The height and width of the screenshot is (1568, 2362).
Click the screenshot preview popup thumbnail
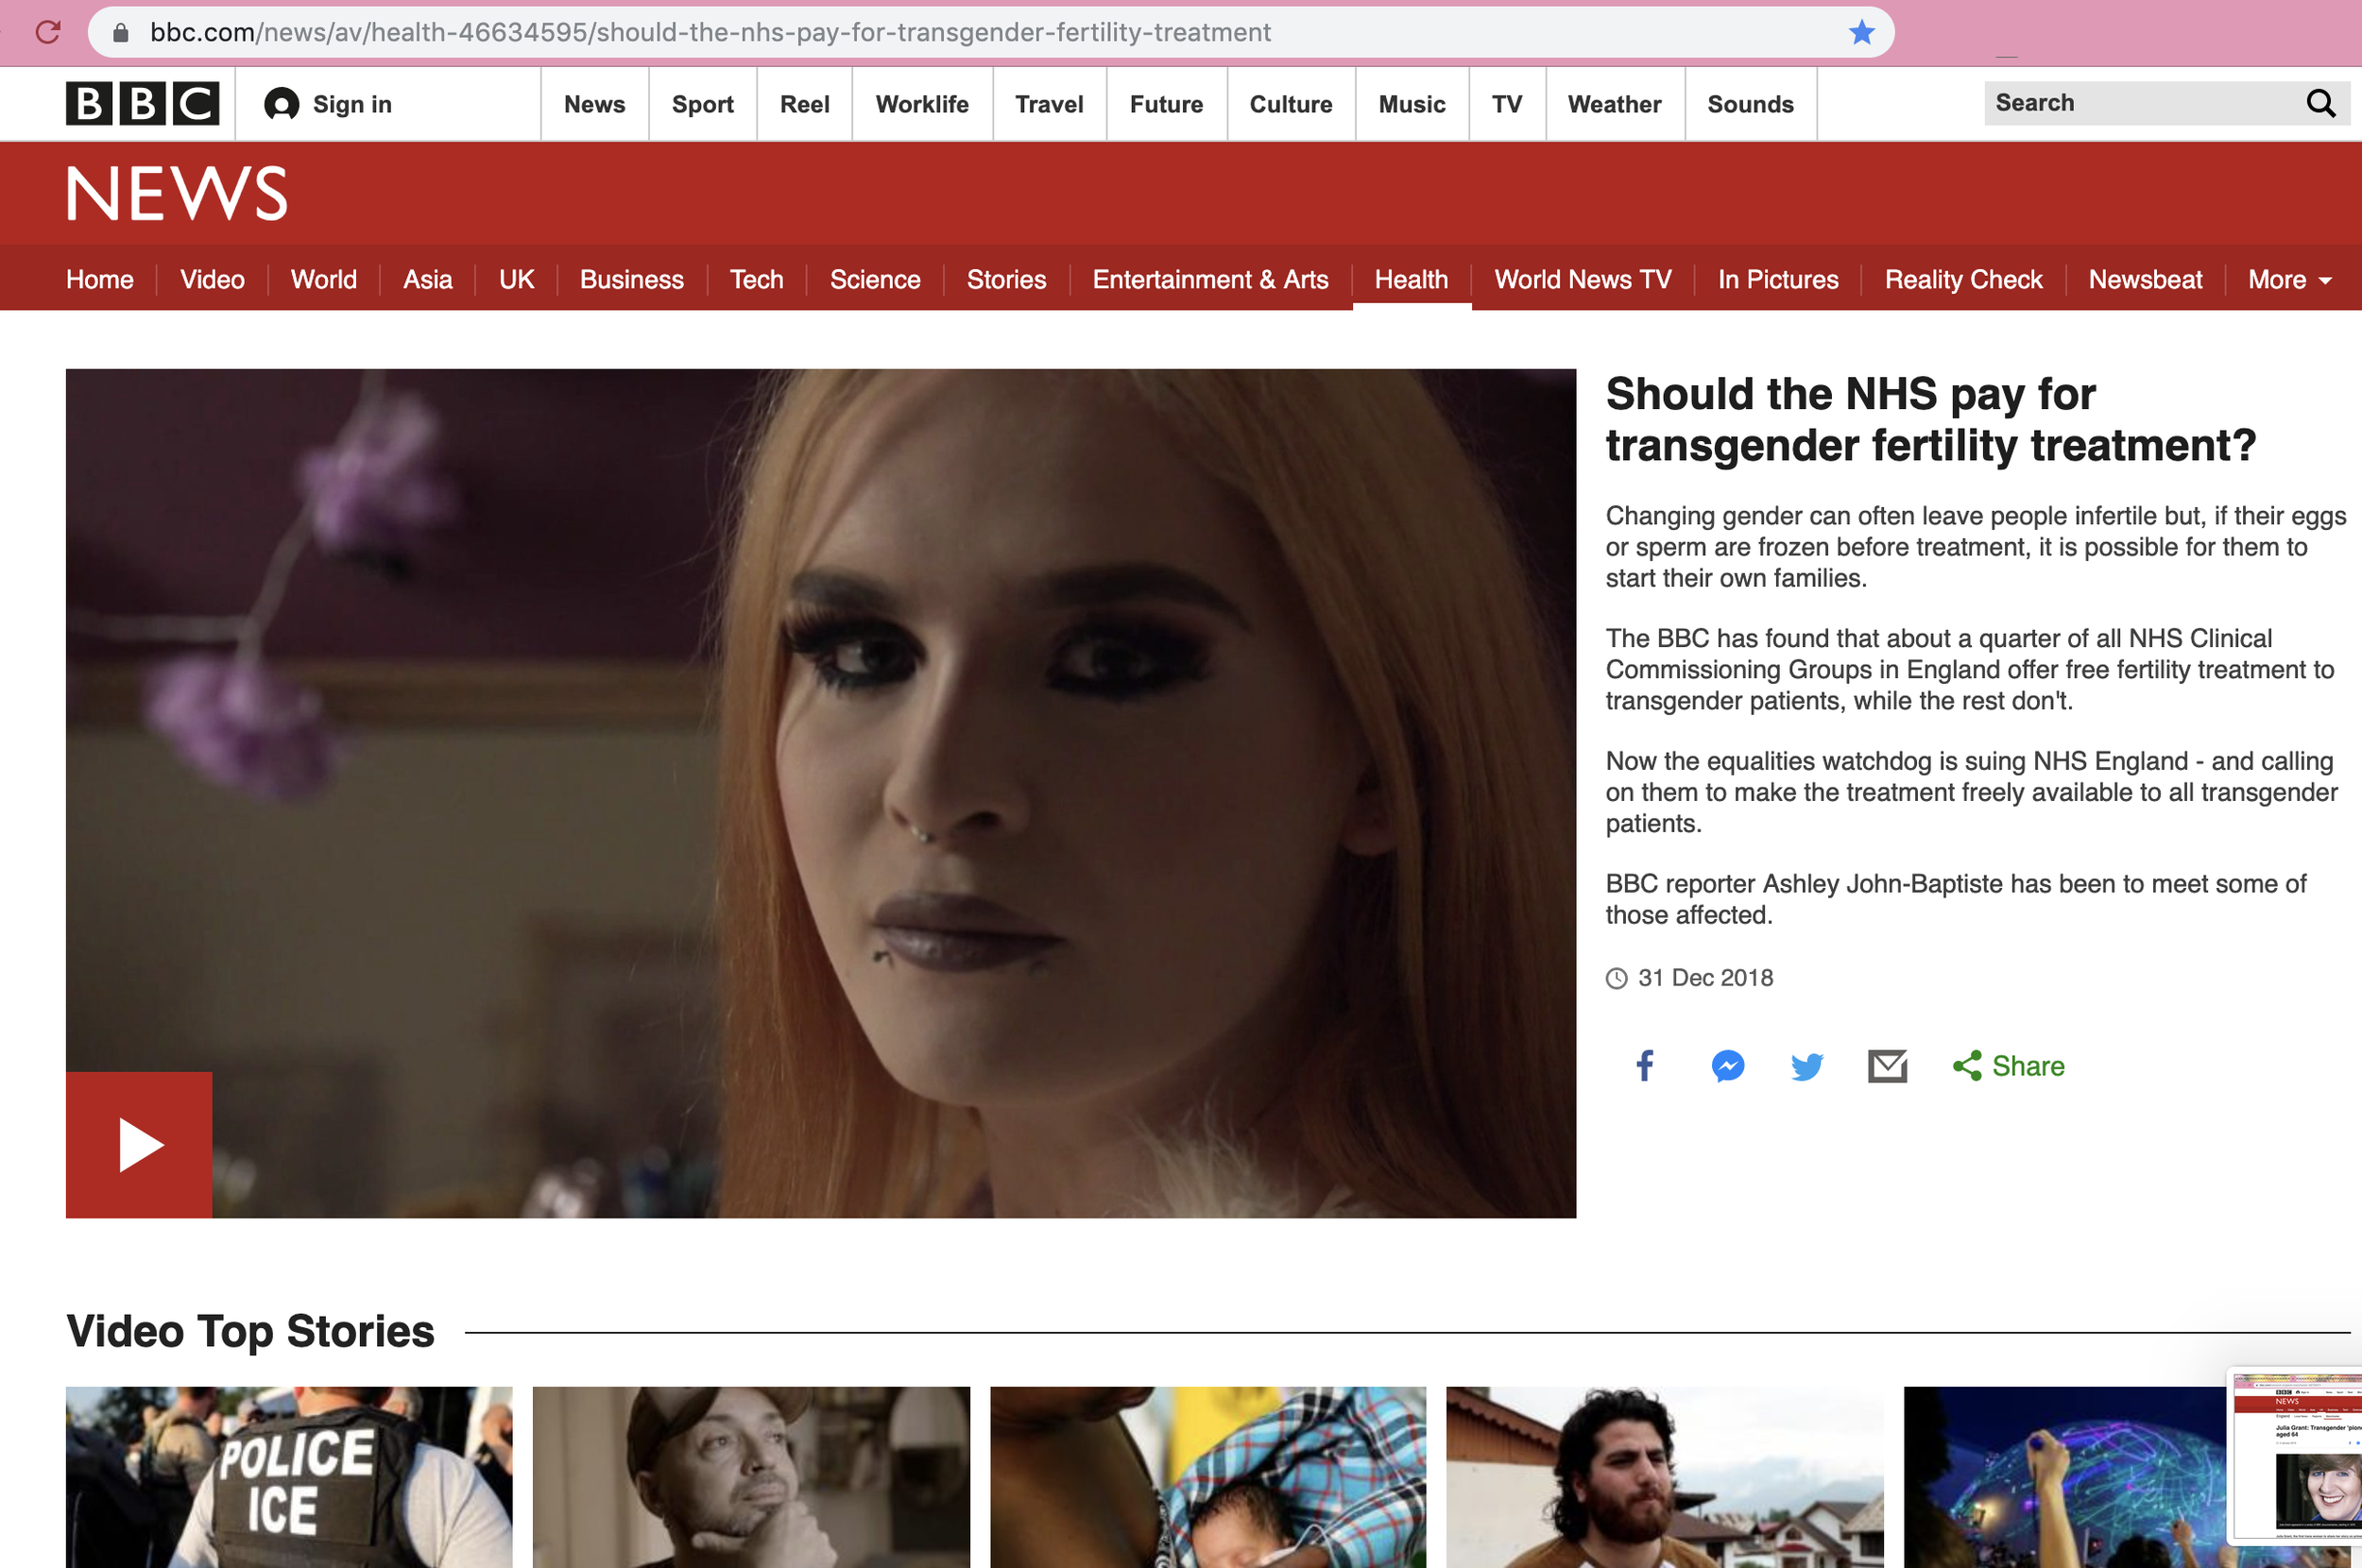click(x=2296, y=1457)
